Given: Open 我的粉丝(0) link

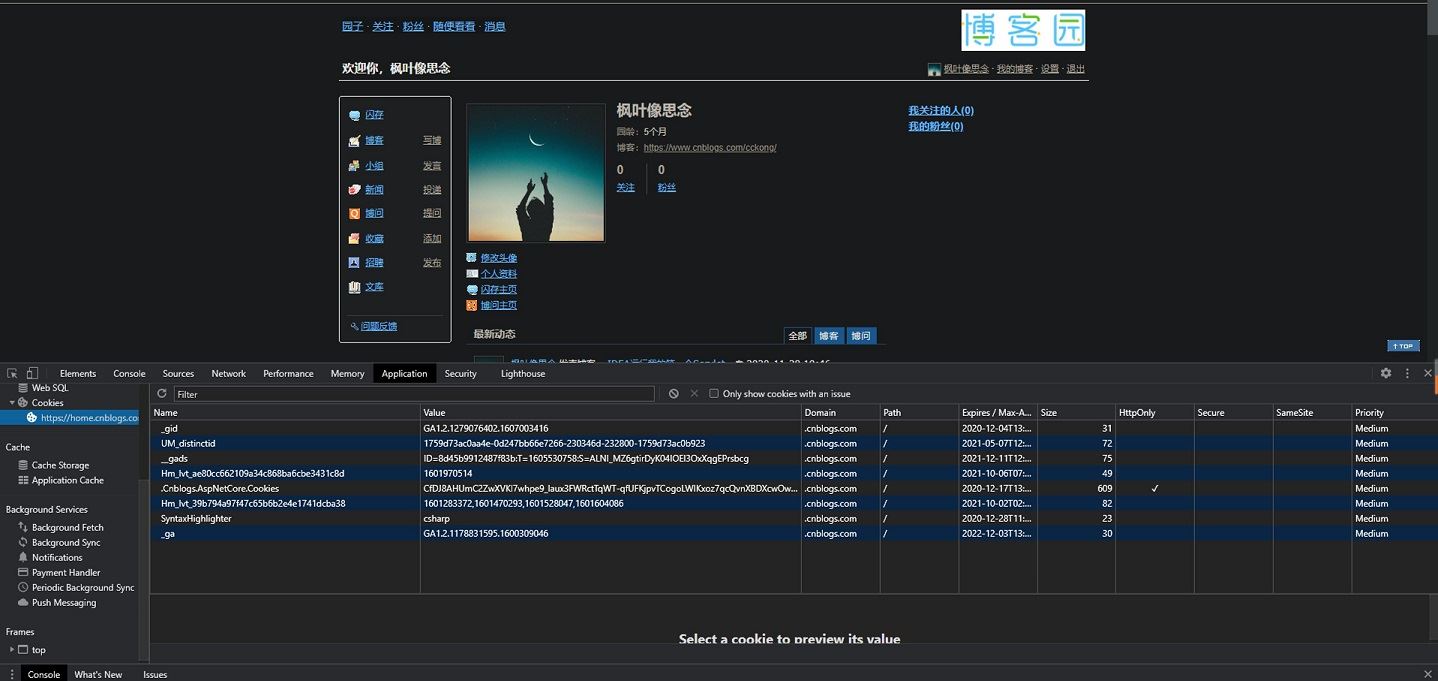Looking at the screenshot, I should coord(935,126).
